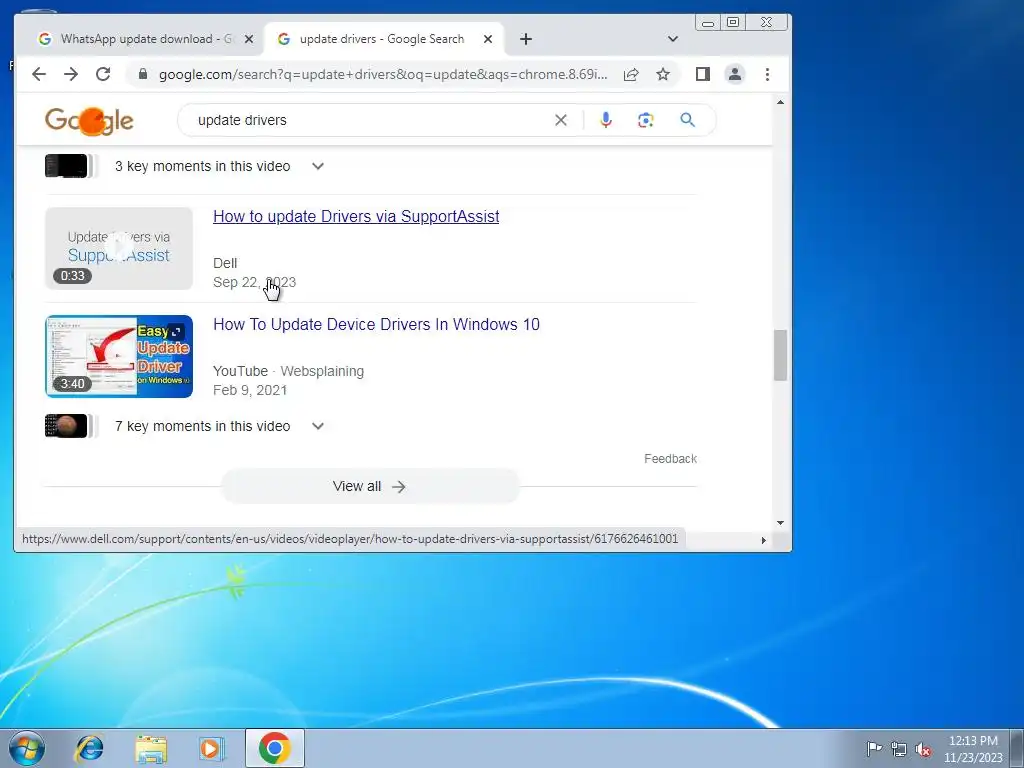Screen dimensions: 1024x768
Task: Close the WhatsApp update download tab
Action: point(249,39)
